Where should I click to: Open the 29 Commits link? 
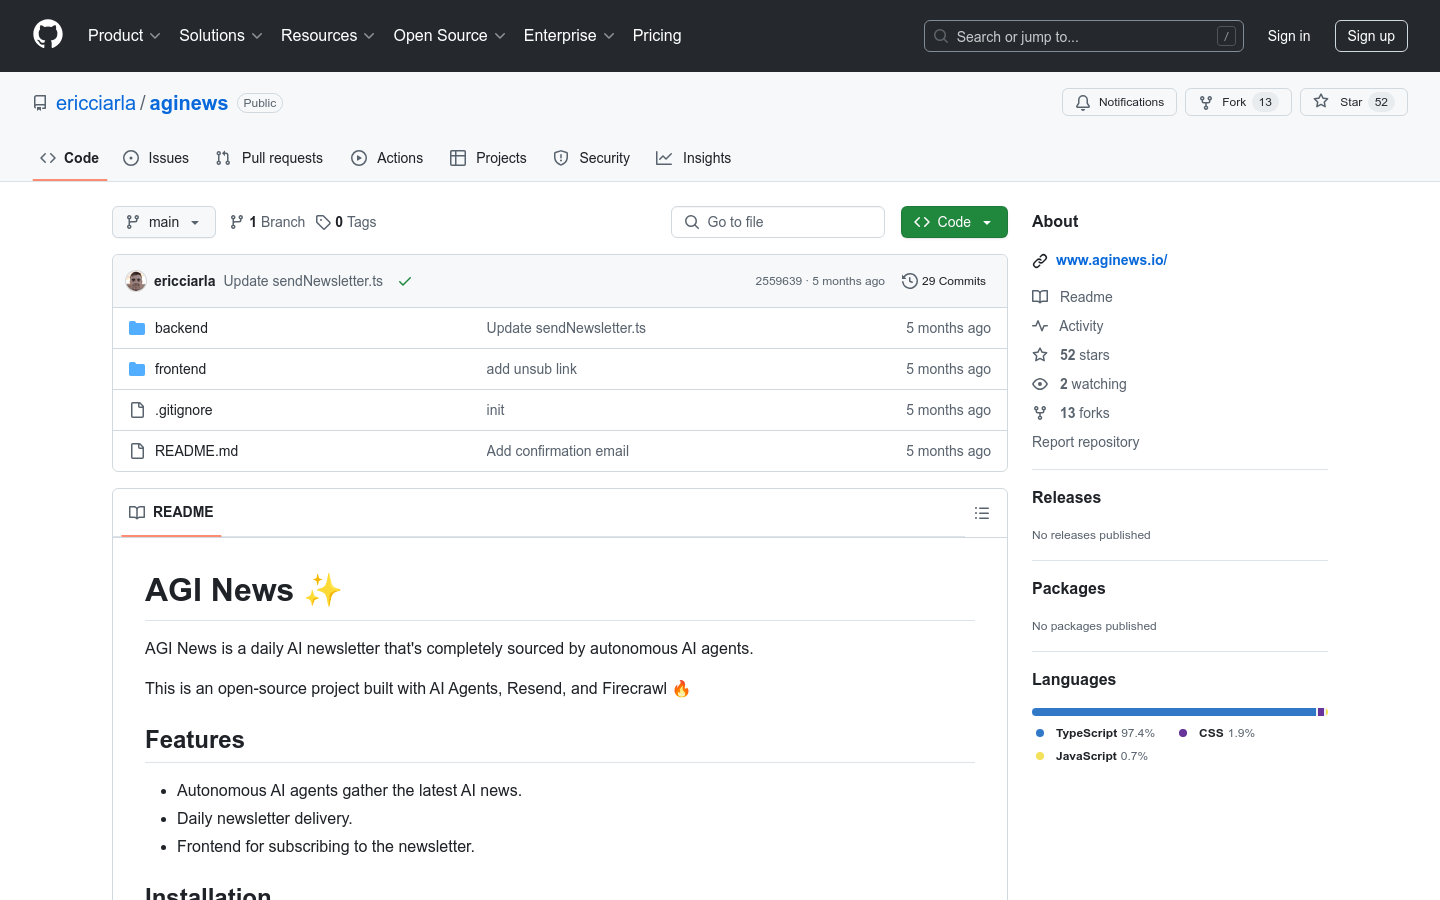point(944,281)
